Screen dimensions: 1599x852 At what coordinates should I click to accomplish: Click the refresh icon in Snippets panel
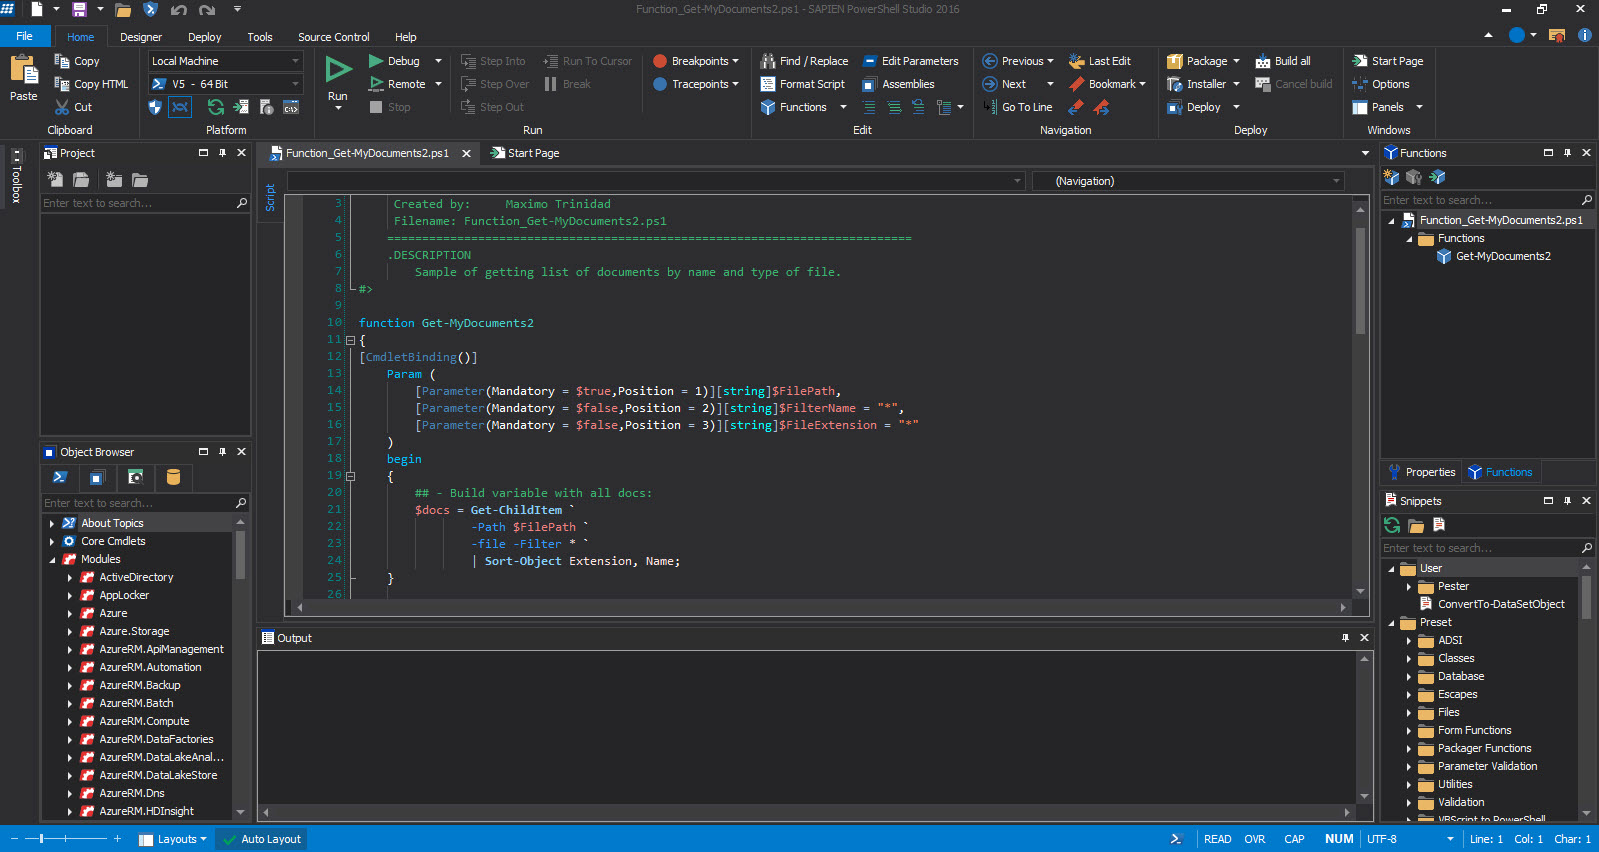pyautogui.click(x=1392, y=525)
